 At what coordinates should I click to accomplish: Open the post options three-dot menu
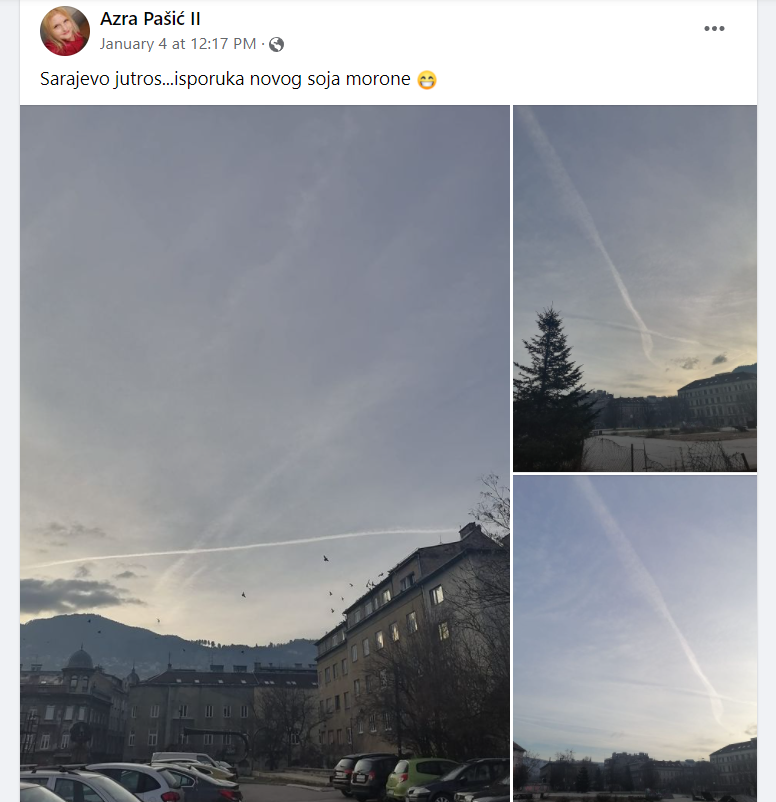click(714, 29)
